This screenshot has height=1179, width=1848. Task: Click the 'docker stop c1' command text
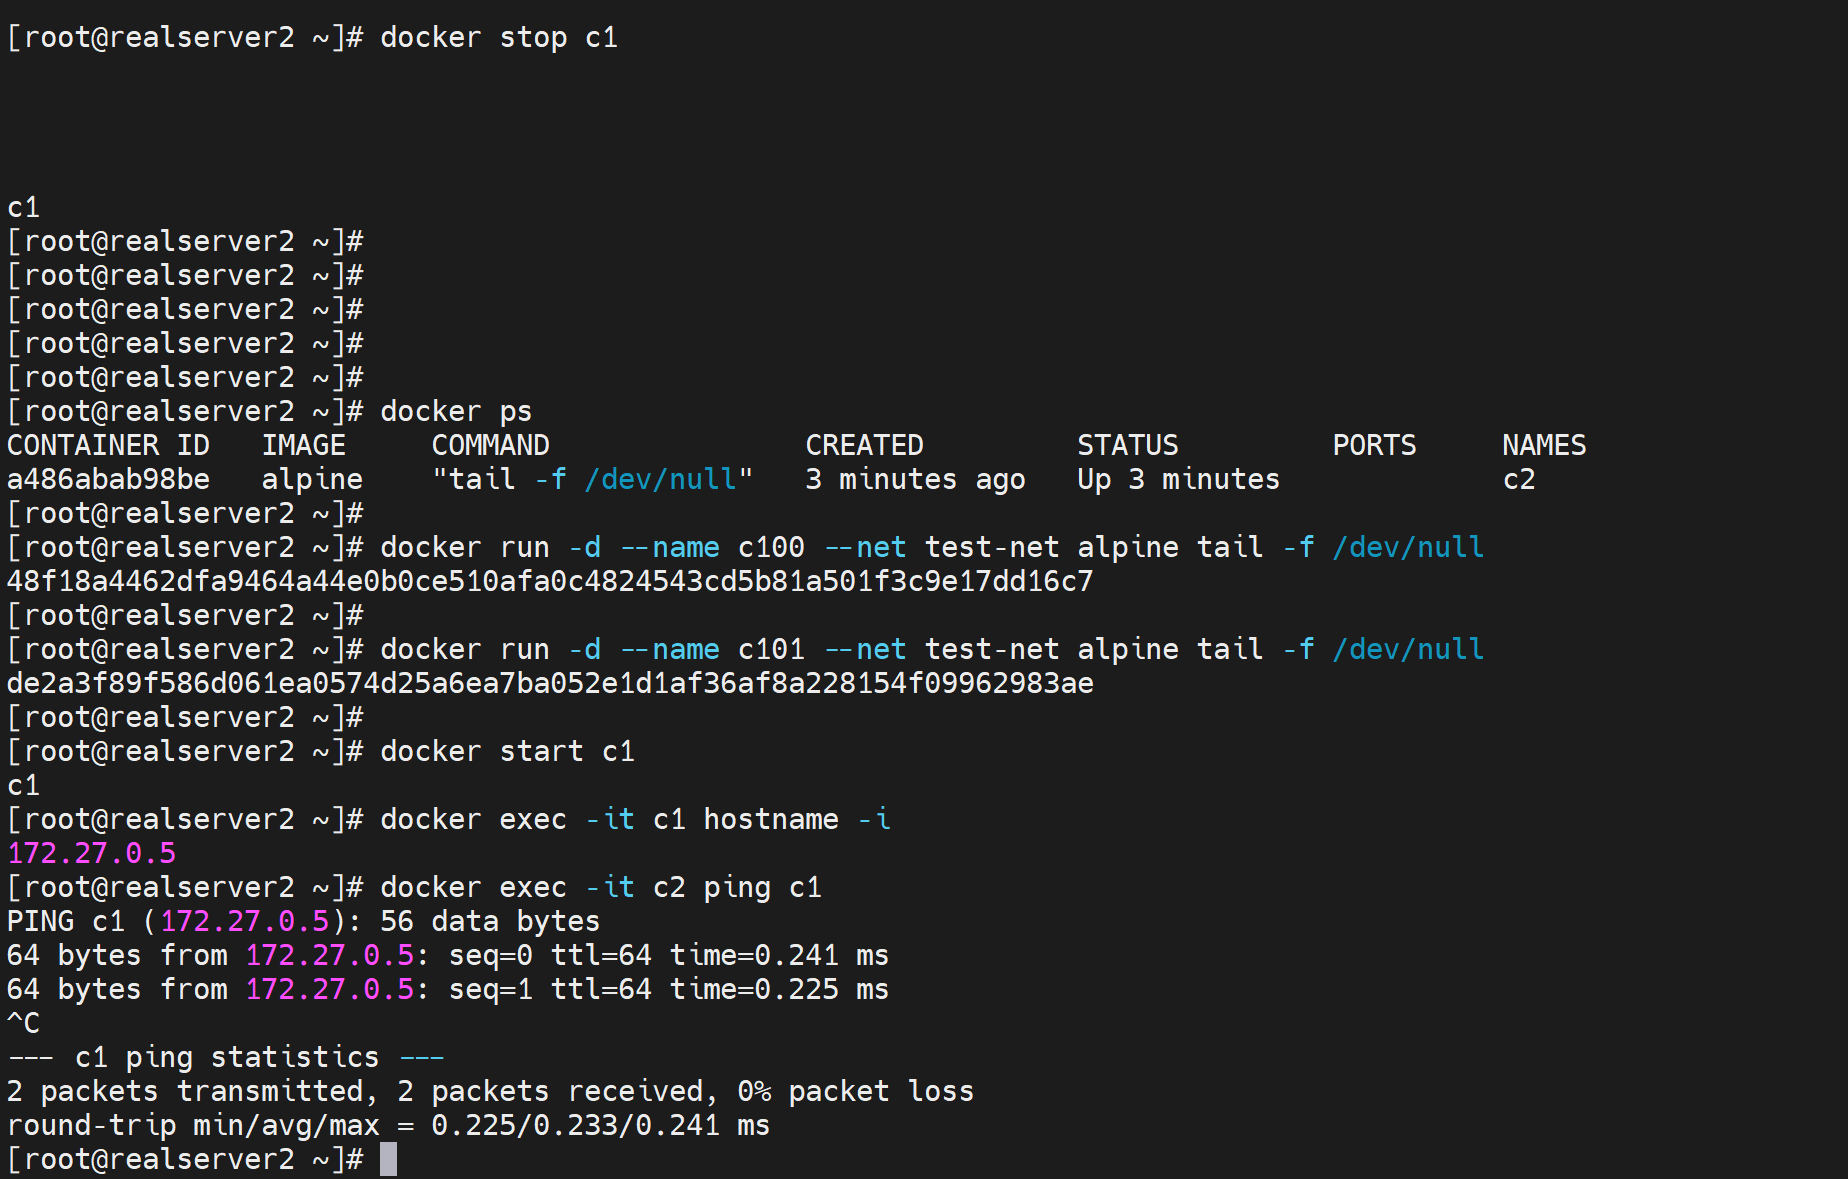498,38
